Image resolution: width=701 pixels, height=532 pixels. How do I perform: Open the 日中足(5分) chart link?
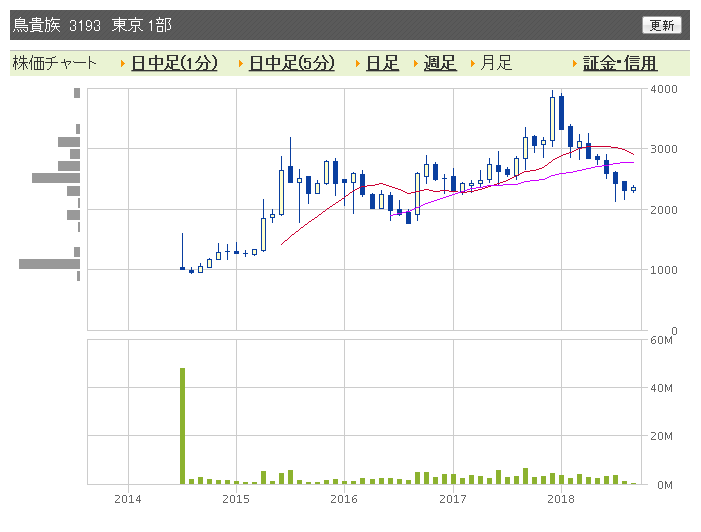(291, 63)
